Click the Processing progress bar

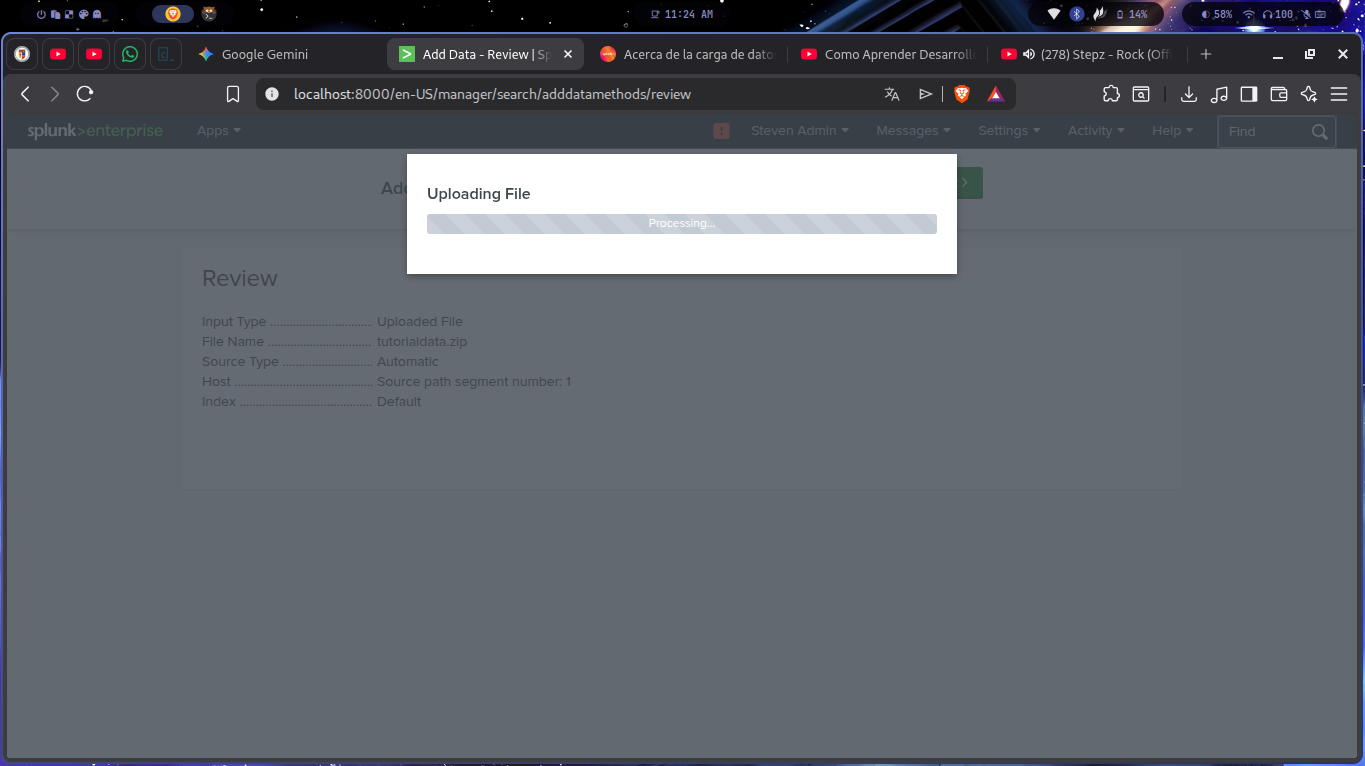click(681, 223)
